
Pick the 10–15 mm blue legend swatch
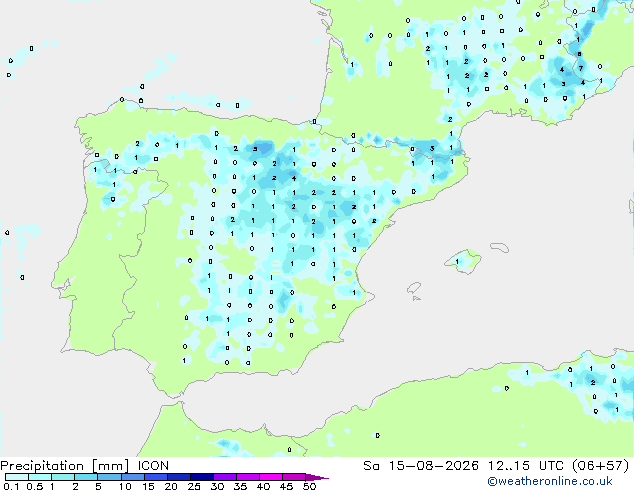coord(132,477)
